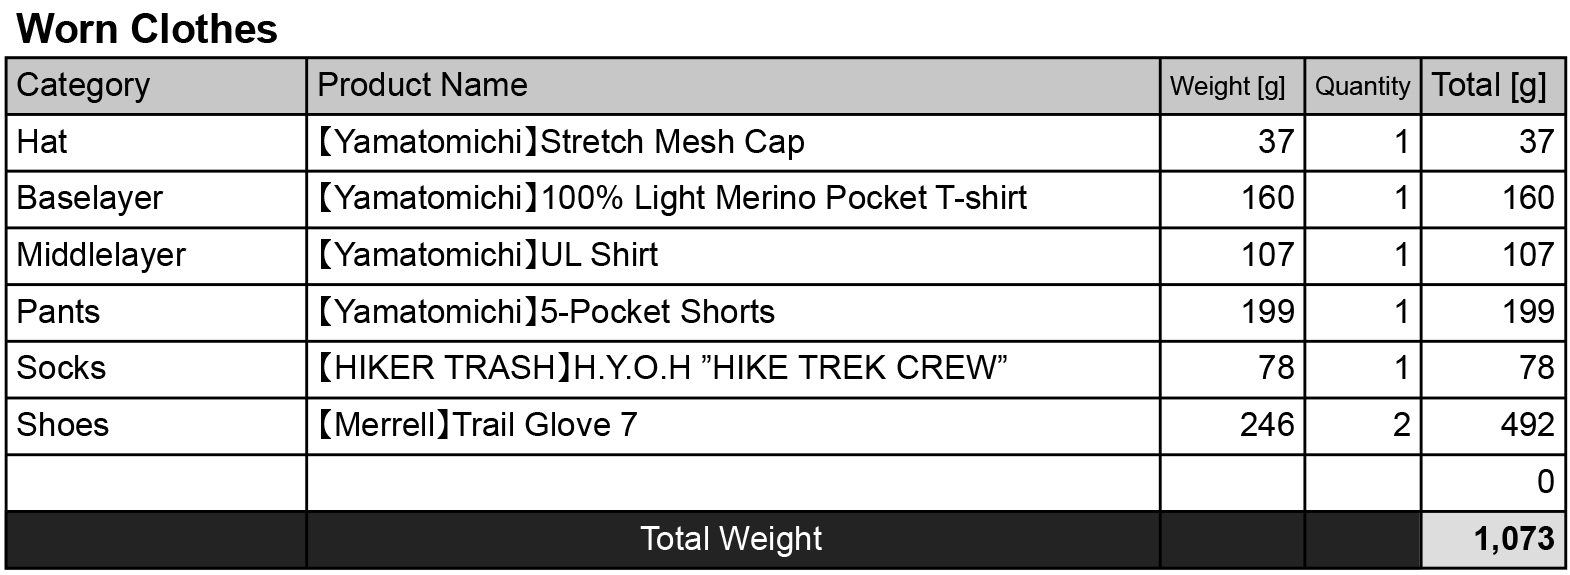Click the UL Shirt product cell
Screen dimensions: 1570x575
(x=487, y=255)
